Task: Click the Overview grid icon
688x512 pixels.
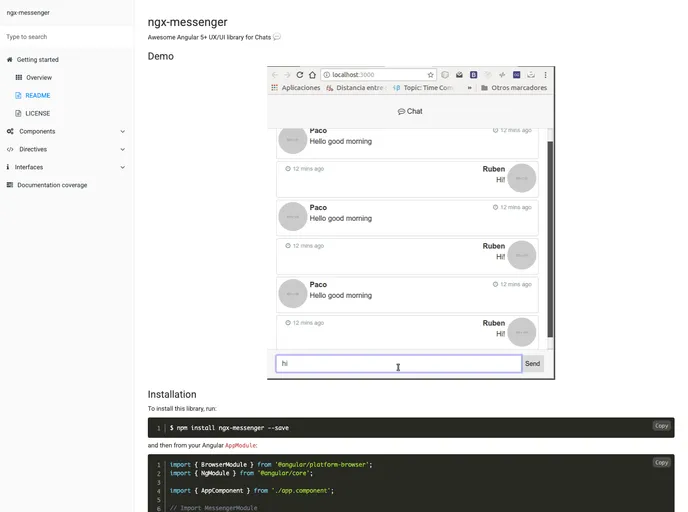Action: (x=18, y=78)
